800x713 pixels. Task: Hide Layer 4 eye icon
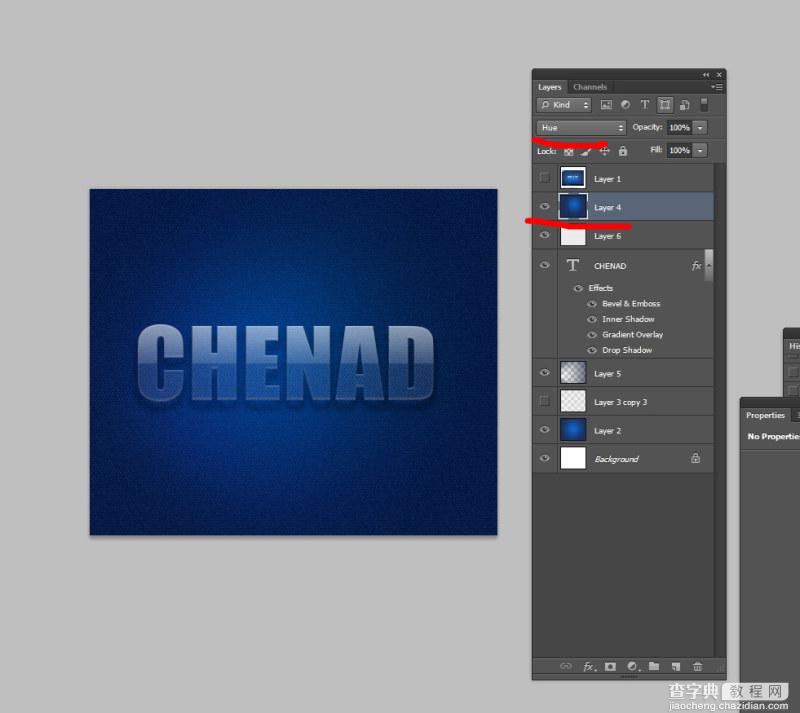(544, 206)
